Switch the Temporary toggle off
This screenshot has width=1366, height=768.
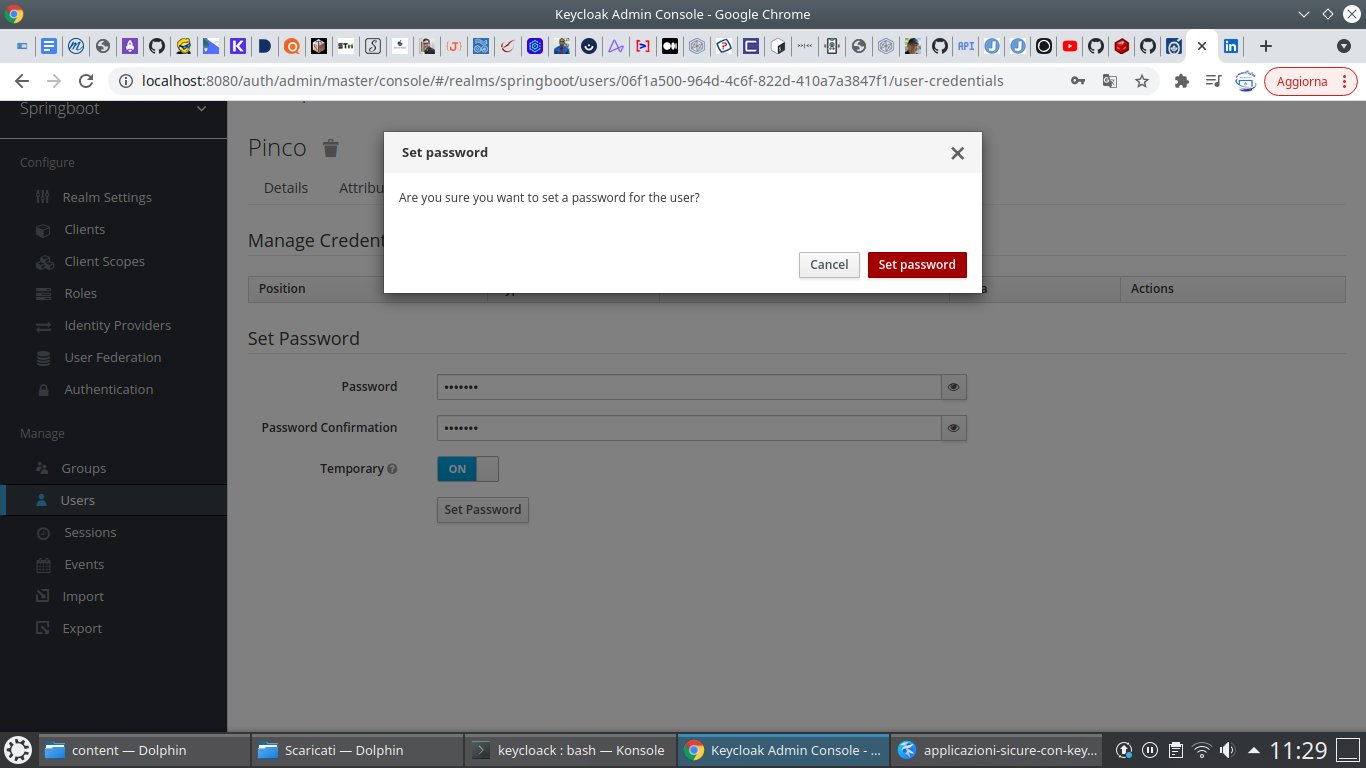pos(468,469)
